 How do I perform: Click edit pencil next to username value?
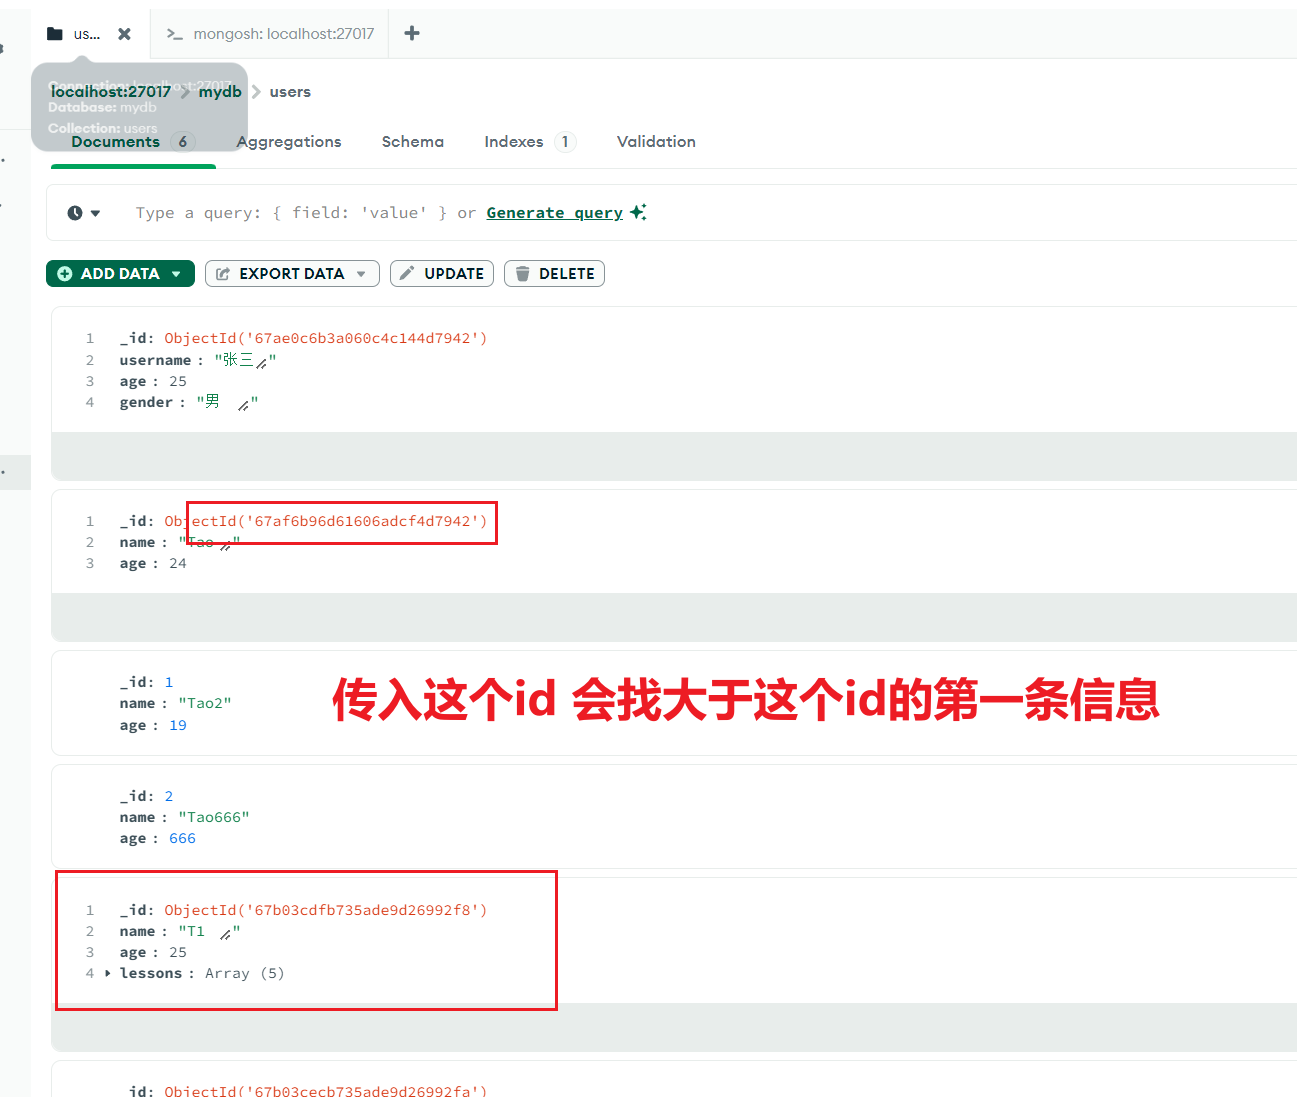(x=261, y=363)
